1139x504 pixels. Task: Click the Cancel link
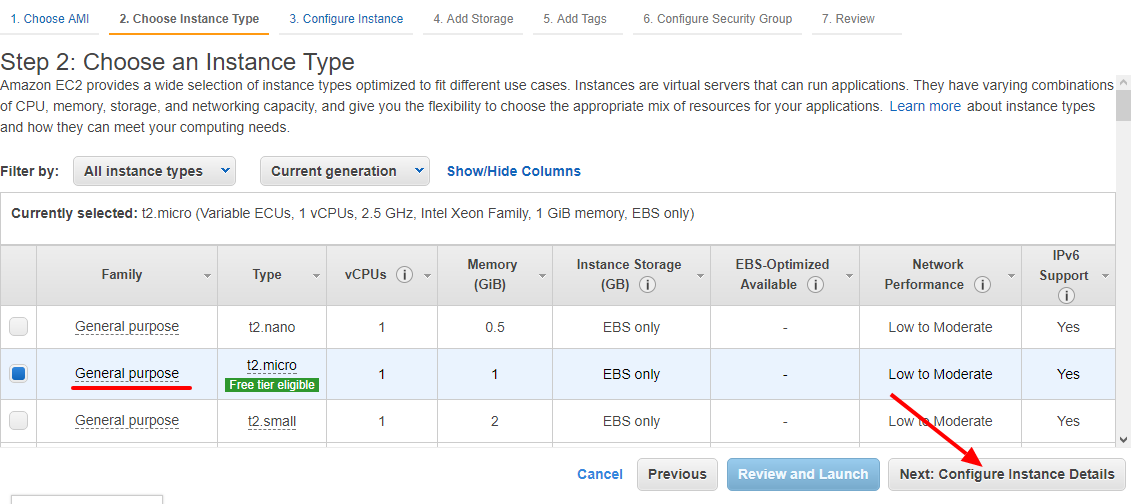(x=600, y=474)
